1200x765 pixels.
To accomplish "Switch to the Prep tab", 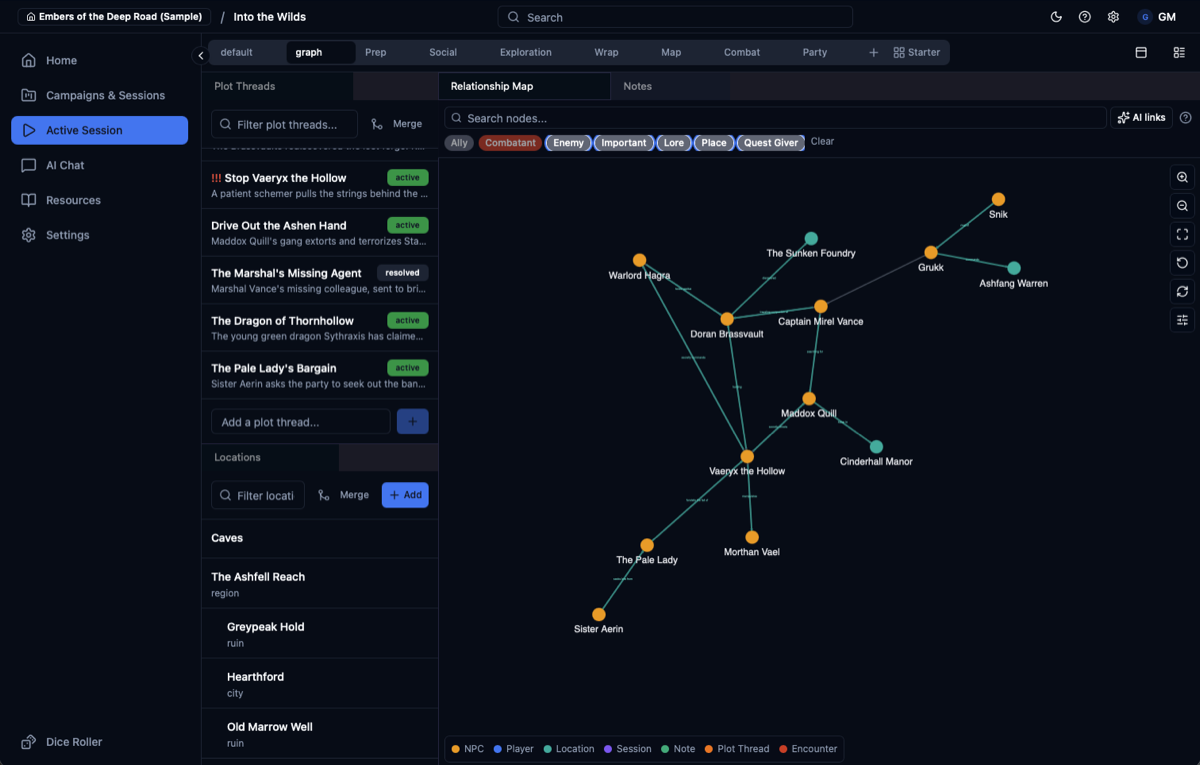I will (376, 52).
